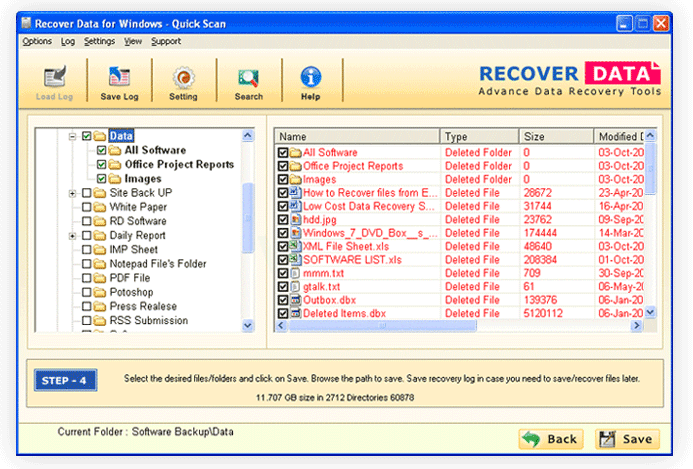Uncheck hdd.jpg checkbox in file list
The image size is (693, 469).
283,219
